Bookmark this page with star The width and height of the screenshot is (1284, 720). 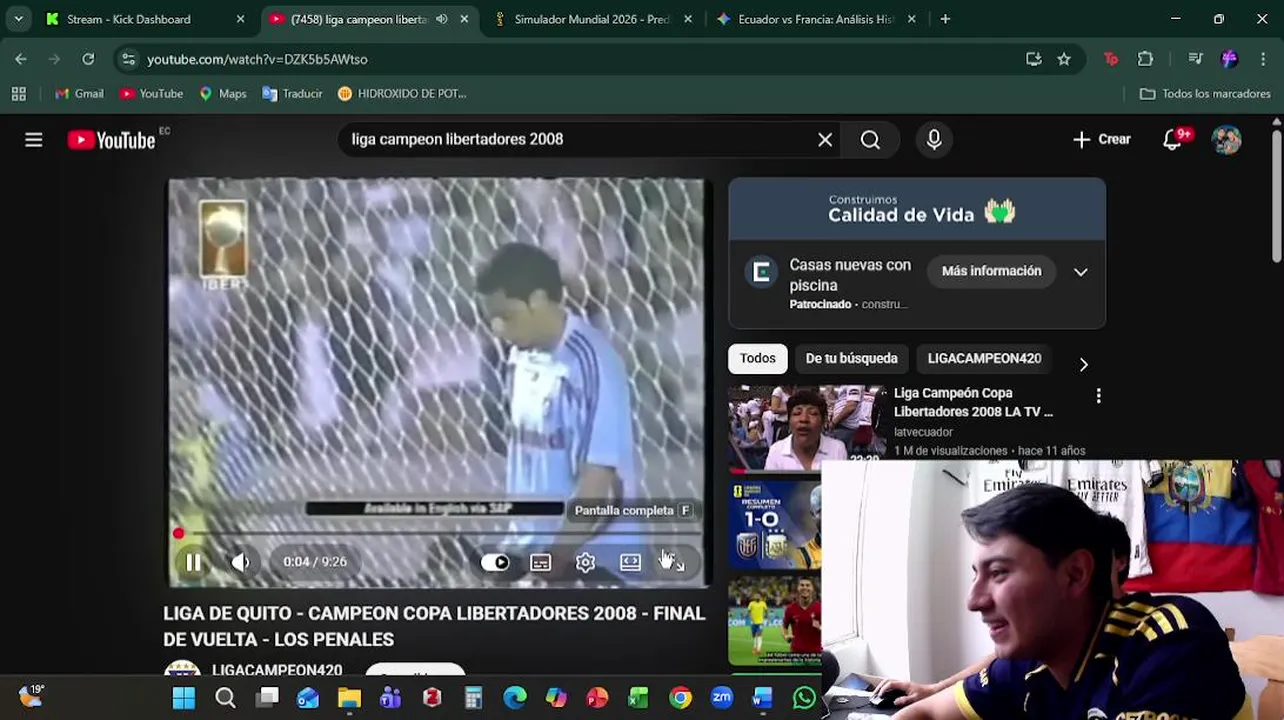(1064, 59)
